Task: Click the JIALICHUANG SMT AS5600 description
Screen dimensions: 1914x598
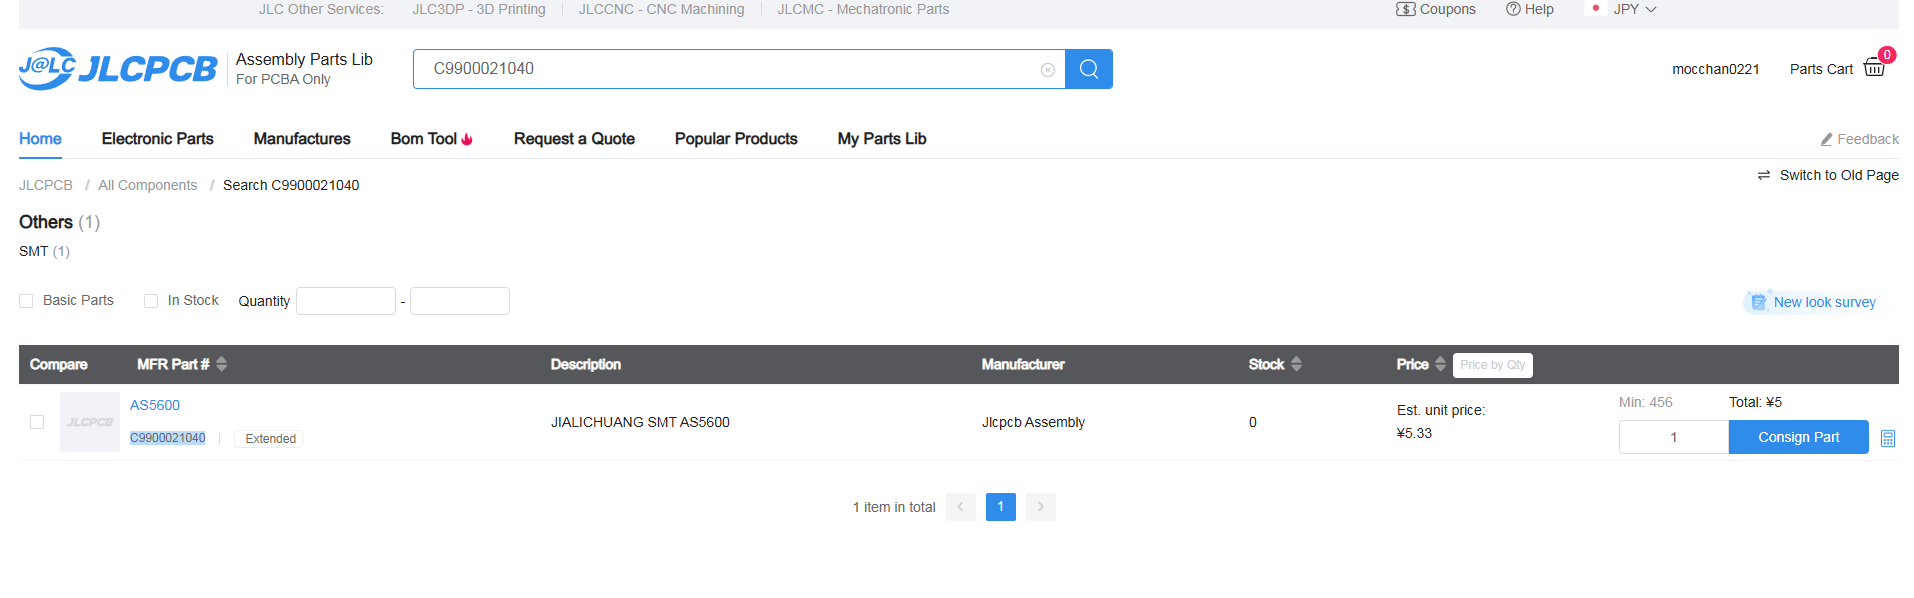Action: click(x=640, y=422)
